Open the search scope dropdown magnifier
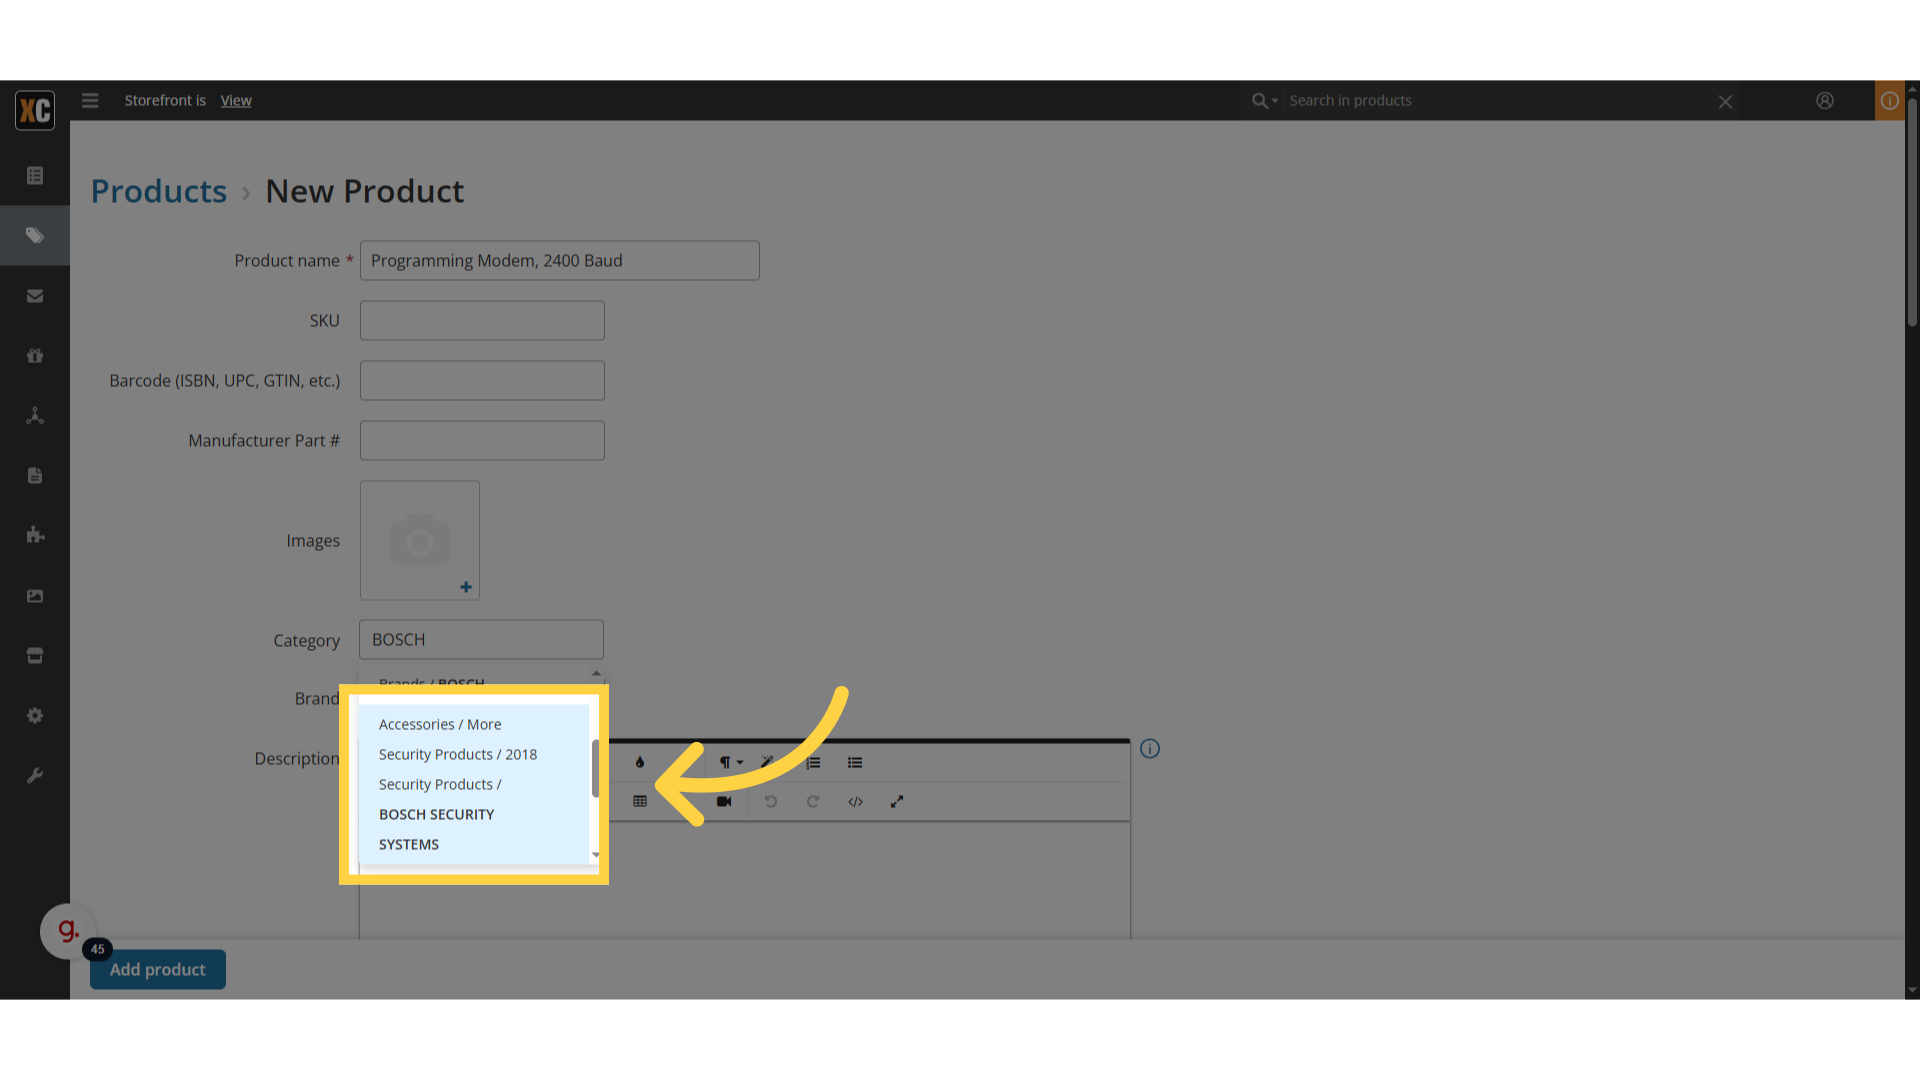The width and height of the screenshot is (1920, 1080). pos(1265,101)
